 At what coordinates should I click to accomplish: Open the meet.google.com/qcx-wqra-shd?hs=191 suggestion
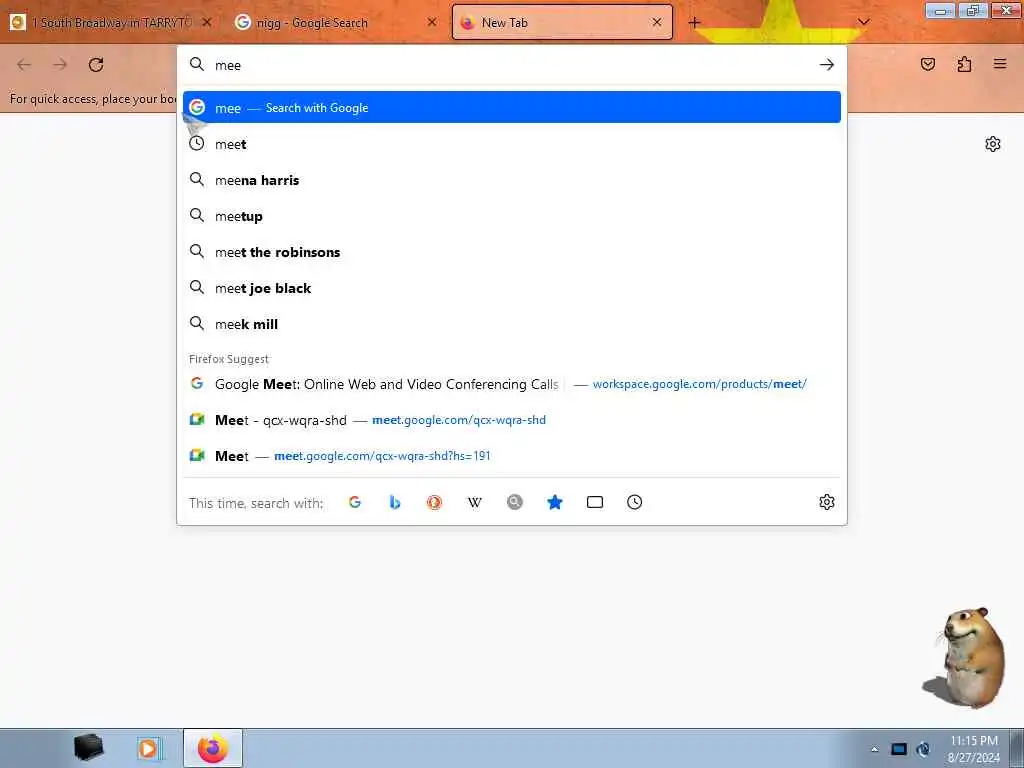[512, 456]
